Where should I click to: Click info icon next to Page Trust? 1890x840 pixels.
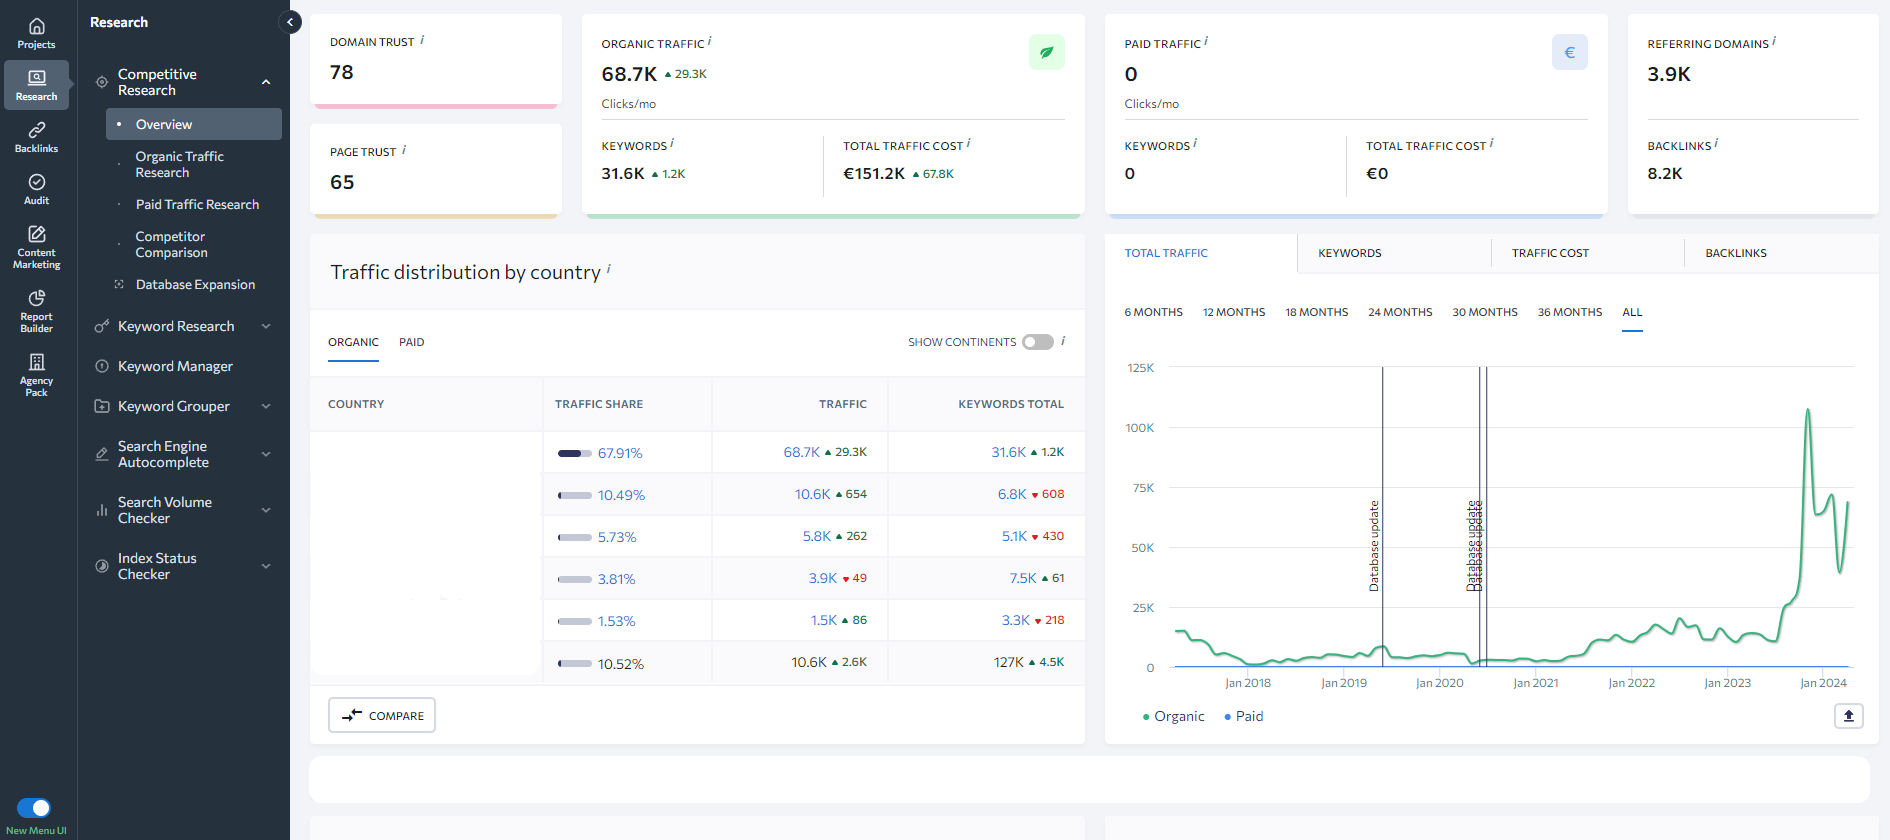point(404,150)
